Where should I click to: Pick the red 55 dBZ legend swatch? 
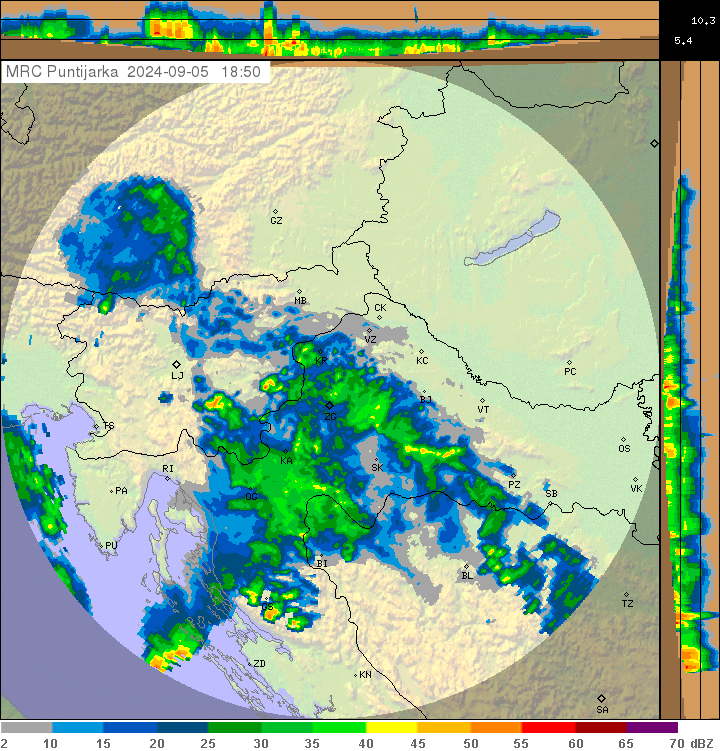click(x=547, y=728)
